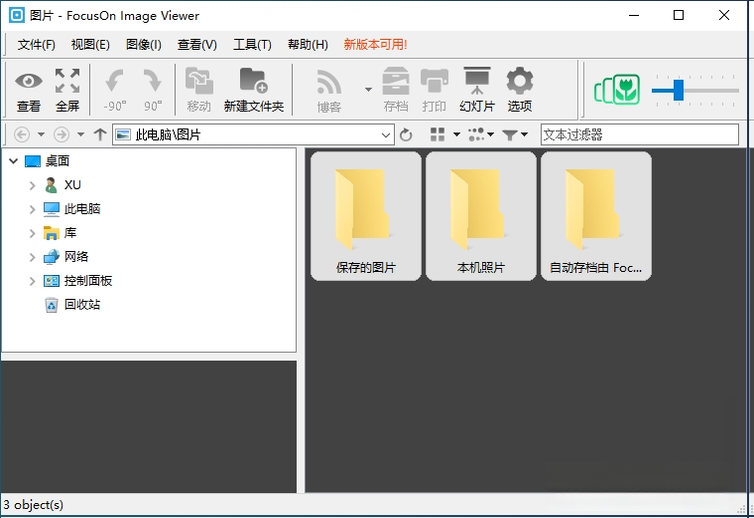Open forward history dropdown arrow
Image resolution: width=754 pixels, height=518 pixels.
tap(81, 135)
